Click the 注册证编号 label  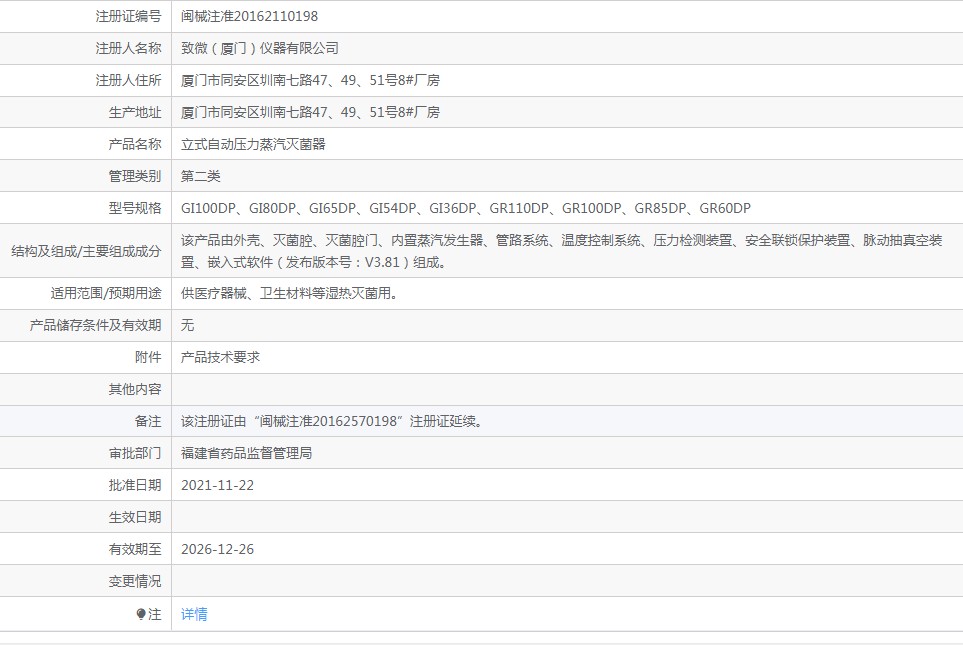pos(128,17)
